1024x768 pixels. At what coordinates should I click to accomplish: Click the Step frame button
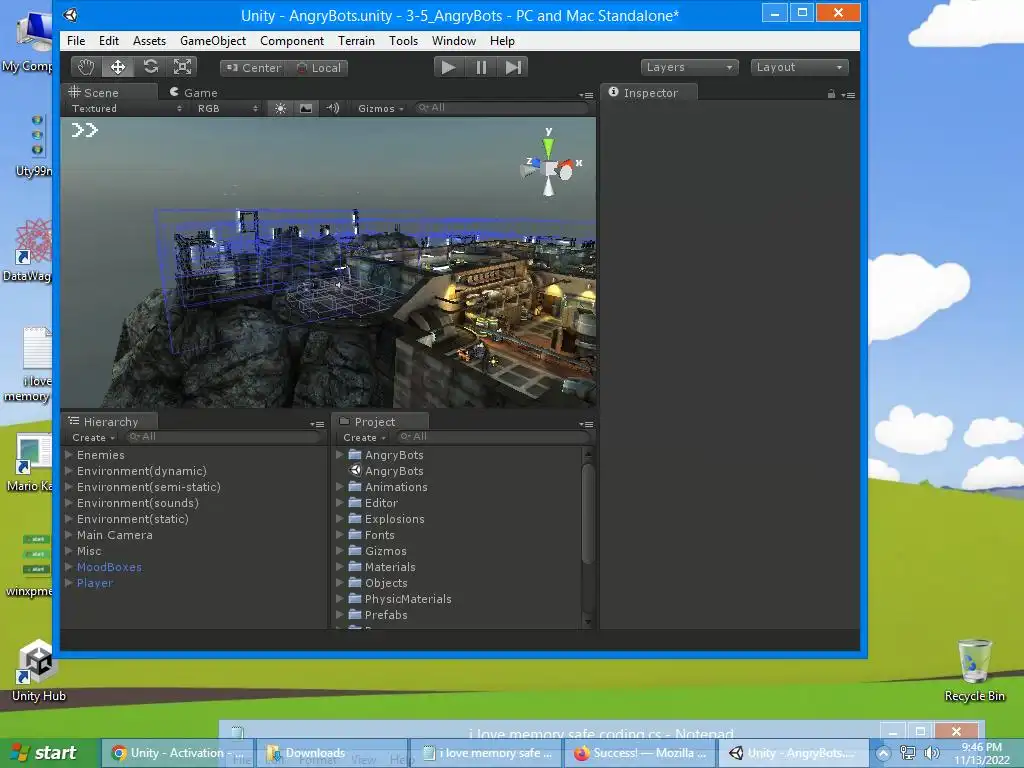coord(513,67)
